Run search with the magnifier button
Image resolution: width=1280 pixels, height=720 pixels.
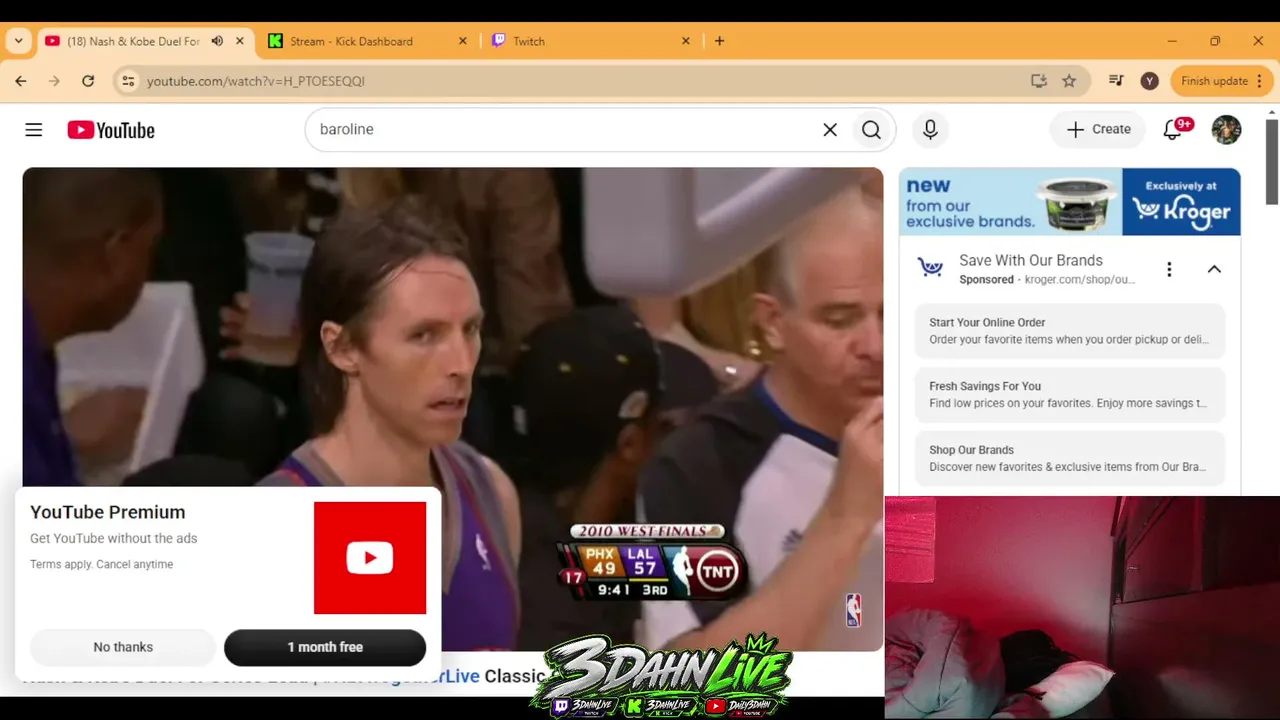click(x=871, y=130)
